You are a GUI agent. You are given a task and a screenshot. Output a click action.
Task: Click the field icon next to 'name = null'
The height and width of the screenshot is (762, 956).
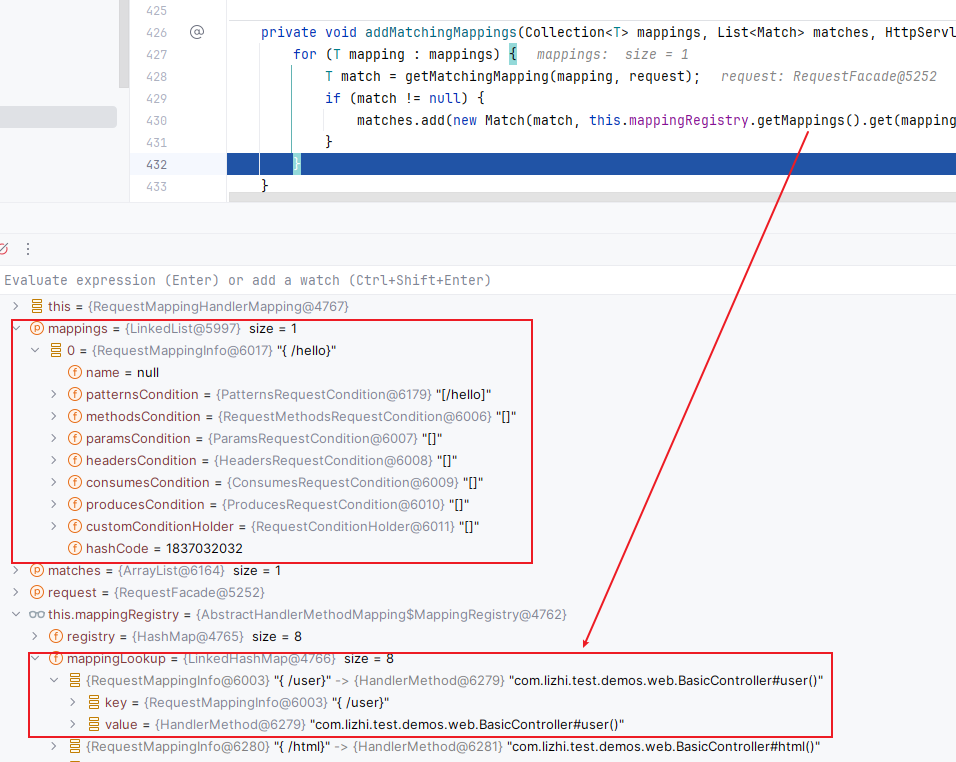[x=74, y=372]
